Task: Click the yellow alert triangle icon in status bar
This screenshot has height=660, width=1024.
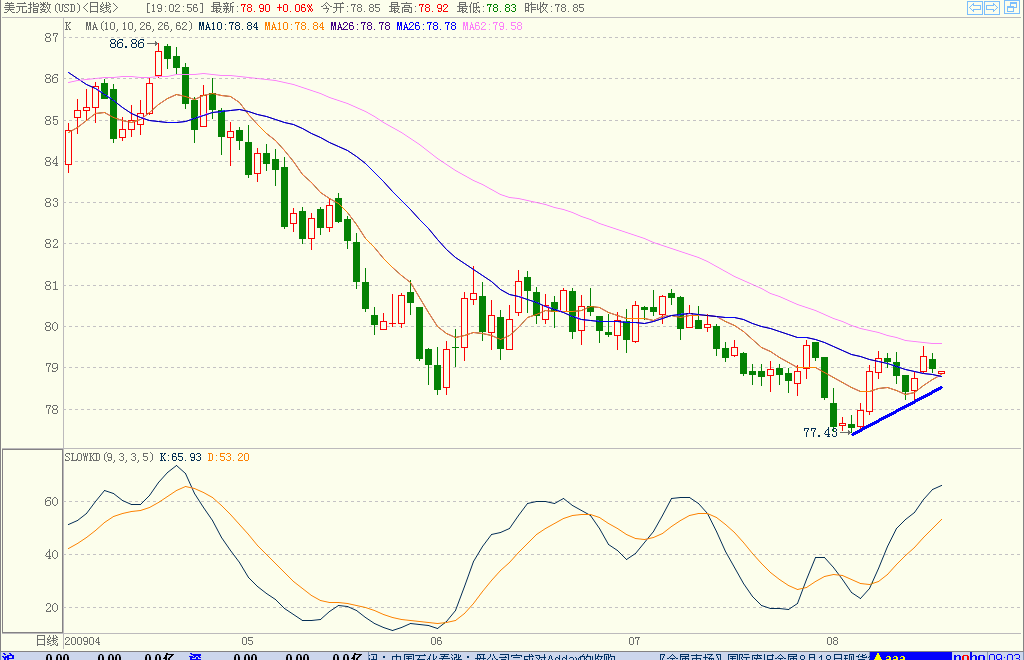Action: point(878,656)
